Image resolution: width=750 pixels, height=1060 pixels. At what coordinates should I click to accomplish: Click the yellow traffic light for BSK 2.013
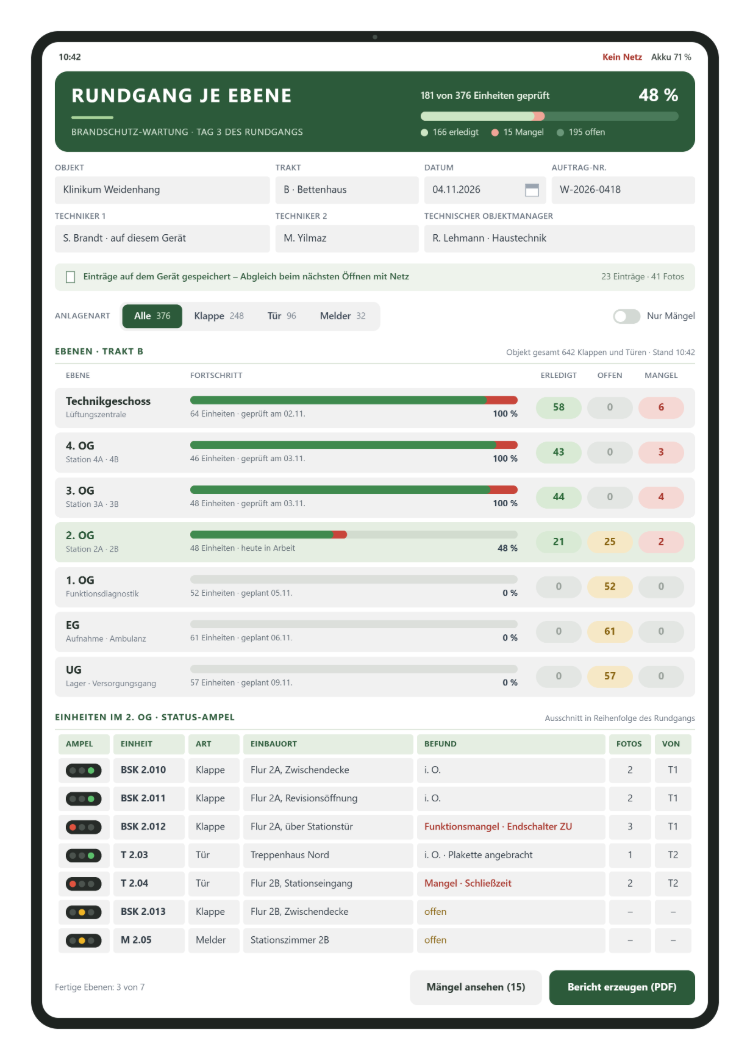point(82,912)
